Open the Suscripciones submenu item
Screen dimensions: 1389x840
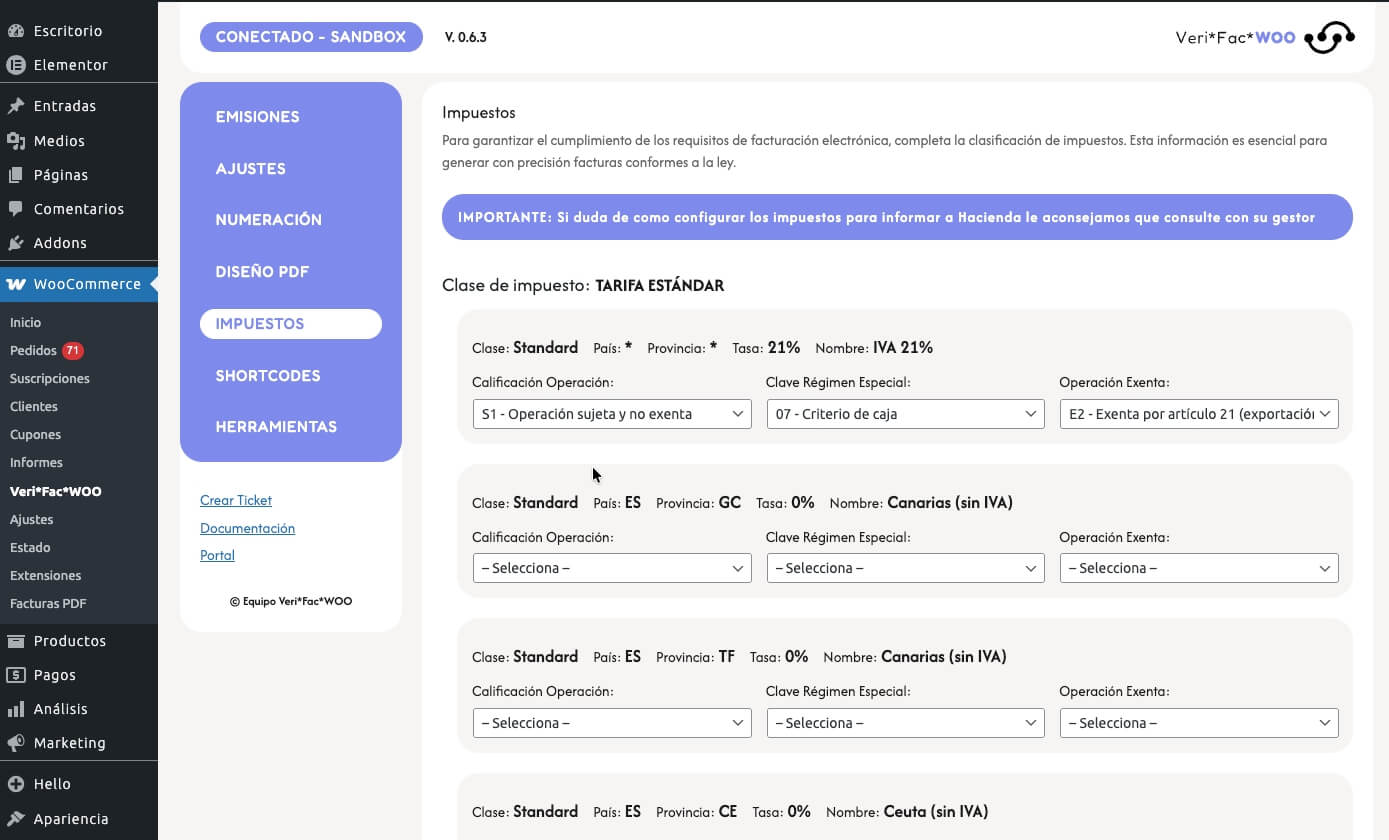tap(49, 379)
